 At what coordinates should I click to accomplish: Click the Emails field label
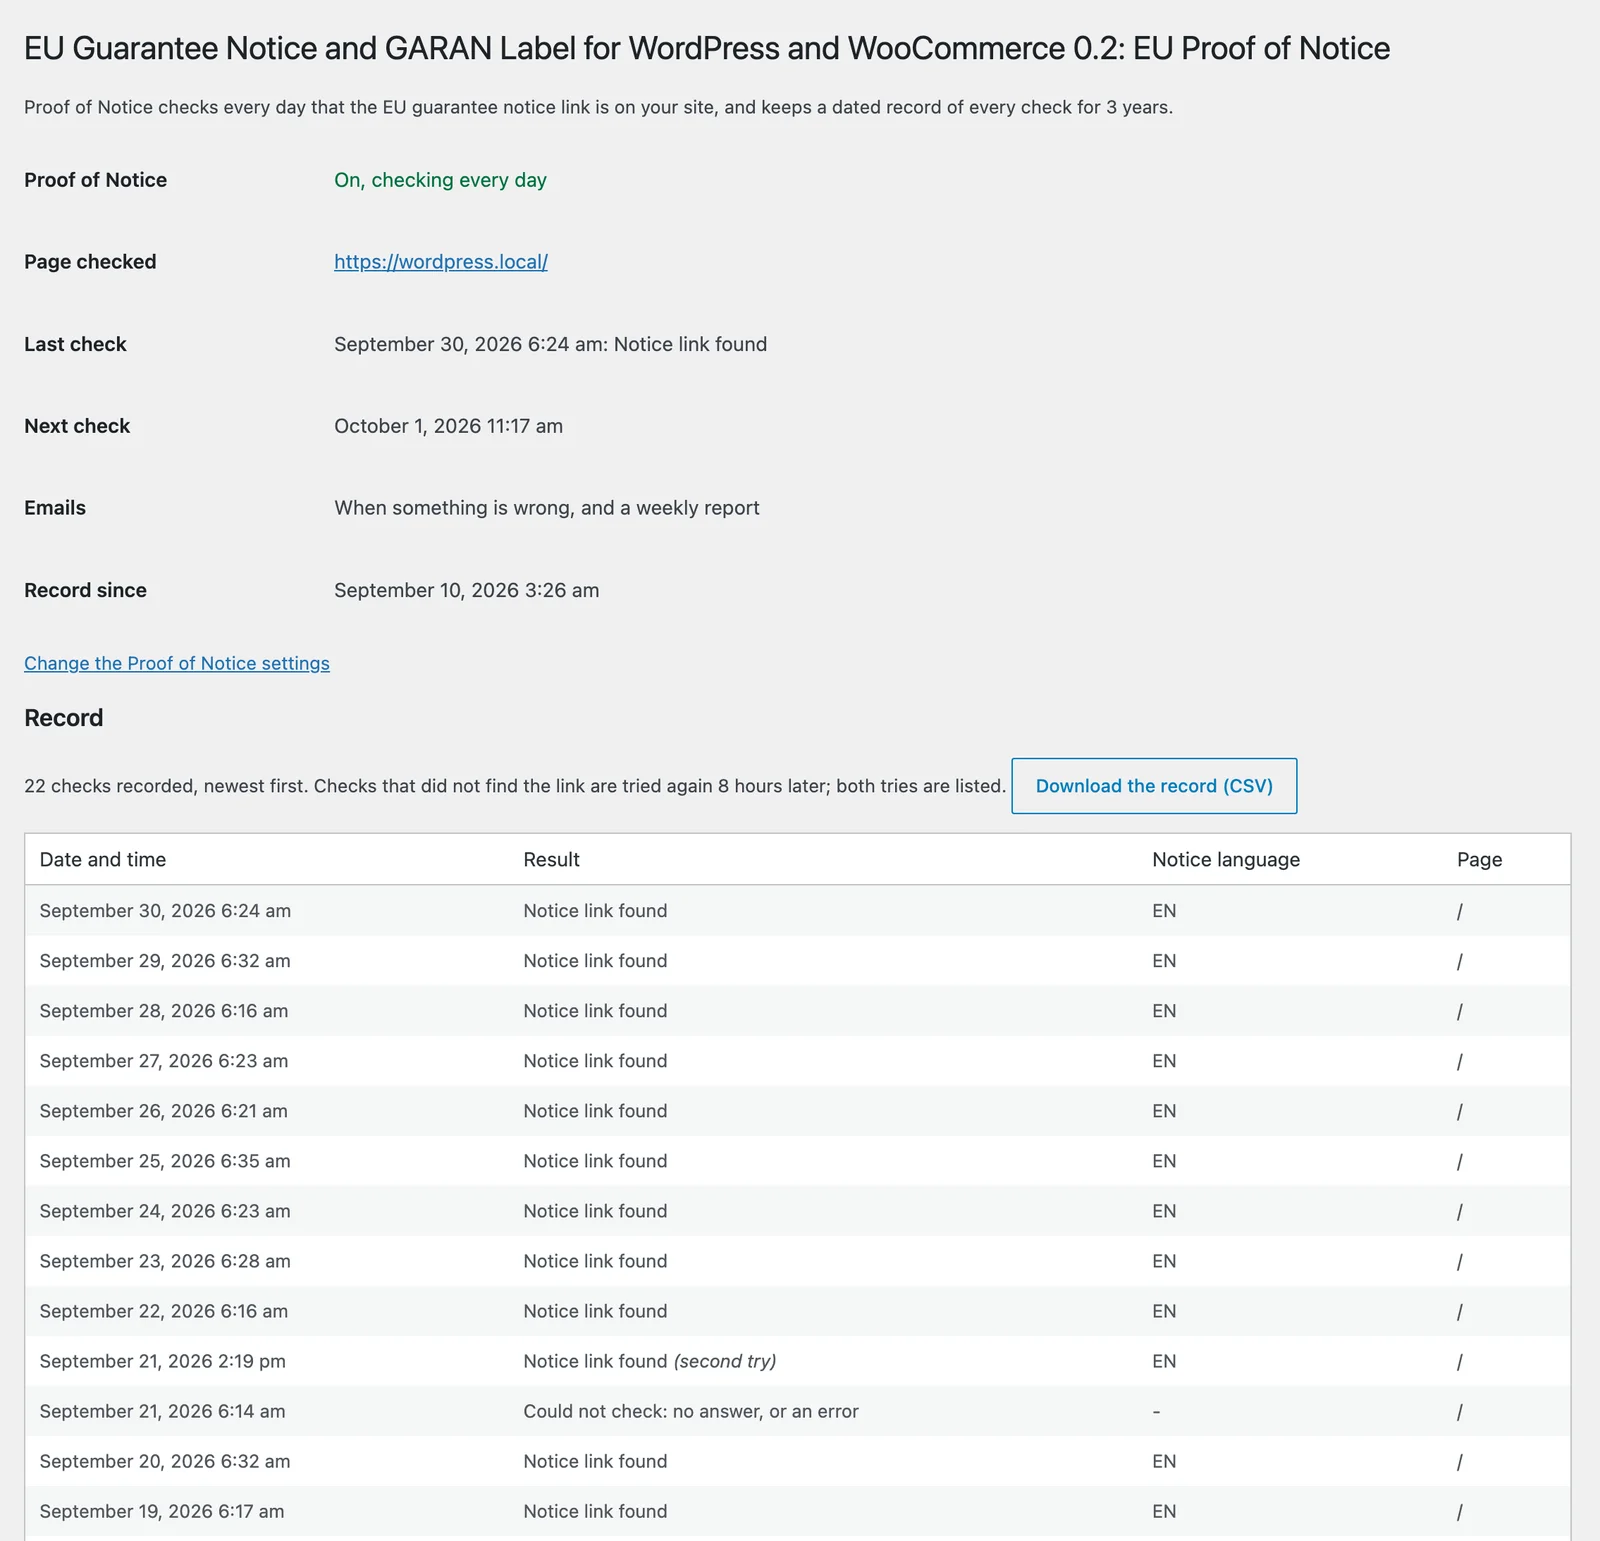pos(55,508)
